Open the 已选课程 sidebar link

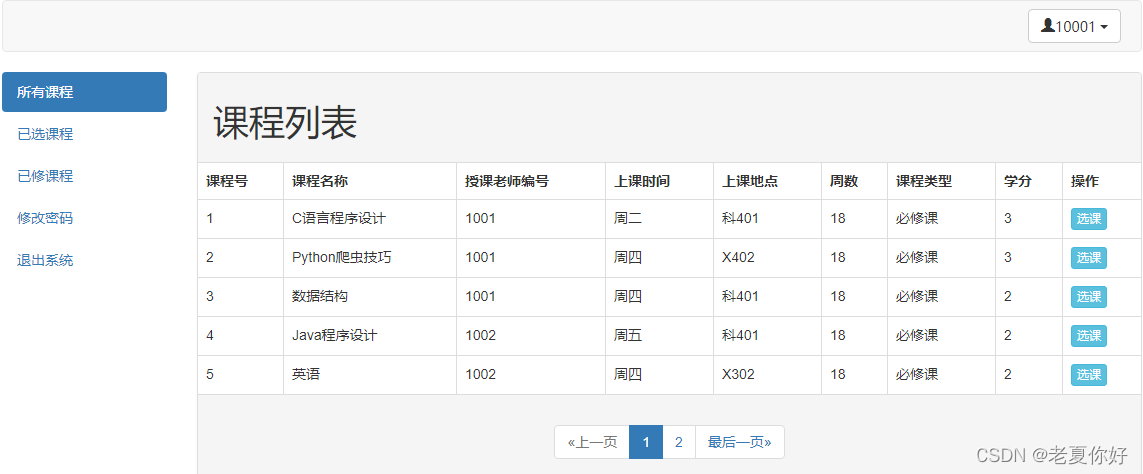click(x=45, y=134)
